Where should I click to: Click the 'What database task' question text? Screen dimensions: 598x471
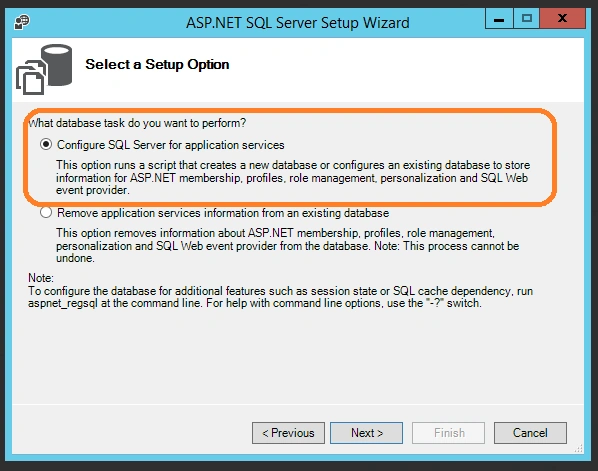(x=137, y=123)
